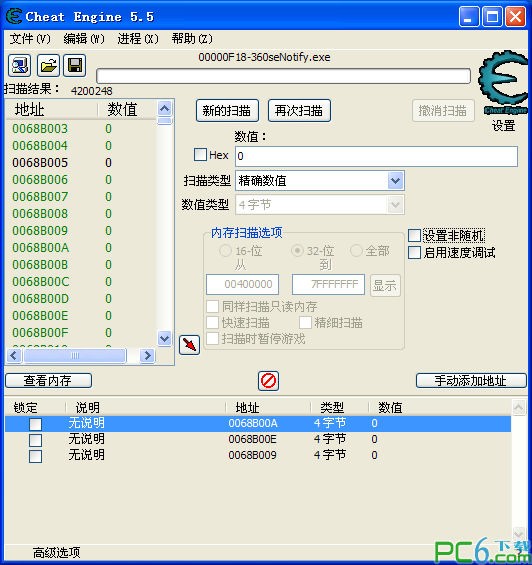
Task: Click the floppy disk save icon
Action: (75, 66)
